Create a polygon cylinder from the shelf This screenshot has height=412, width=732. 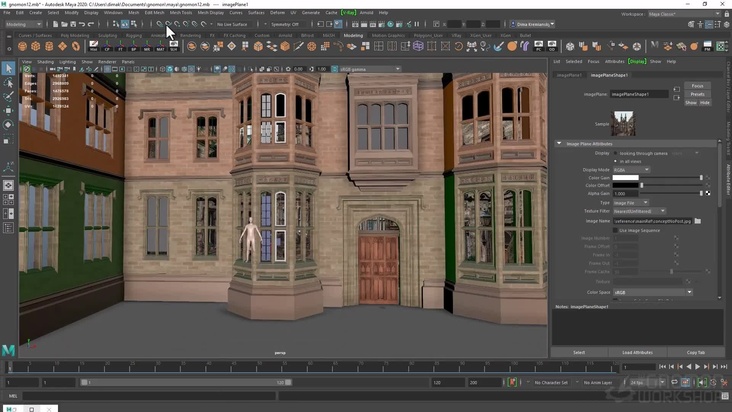point(49,46)
